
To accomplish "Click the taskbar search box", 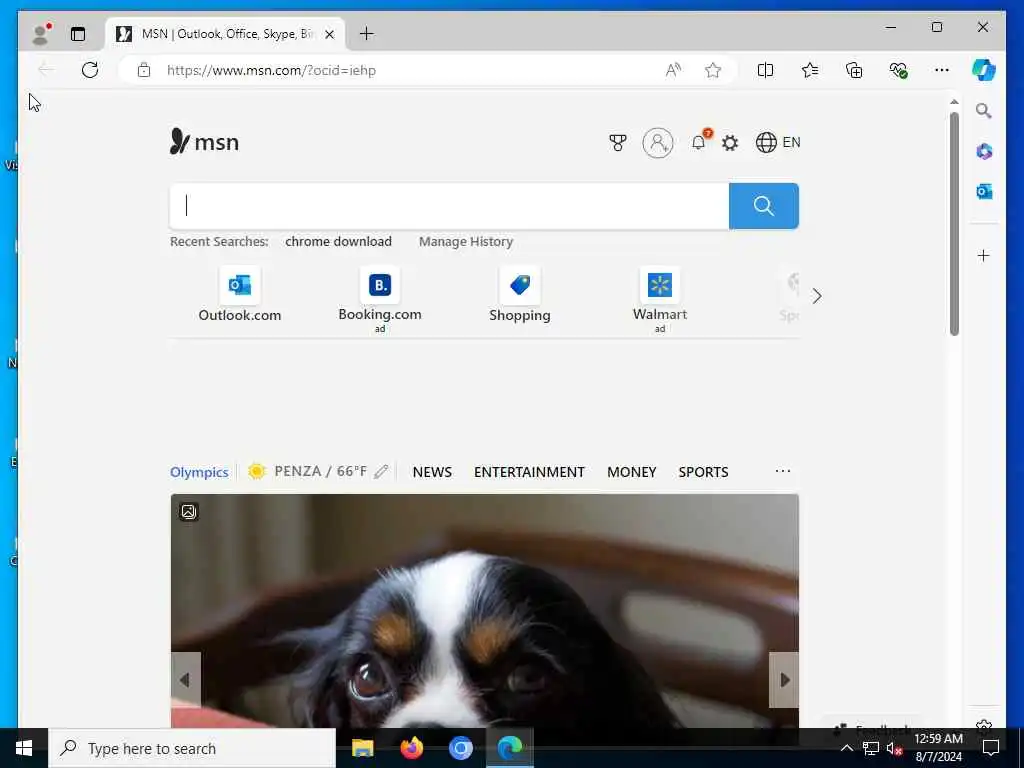I will click(x=192, y=748).
